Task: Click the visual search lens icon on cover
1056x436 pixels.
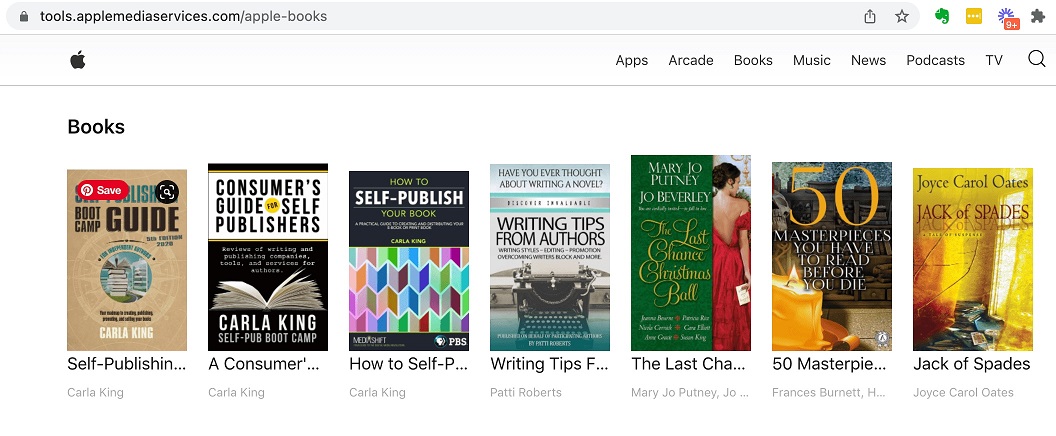Action: [167, 192]
